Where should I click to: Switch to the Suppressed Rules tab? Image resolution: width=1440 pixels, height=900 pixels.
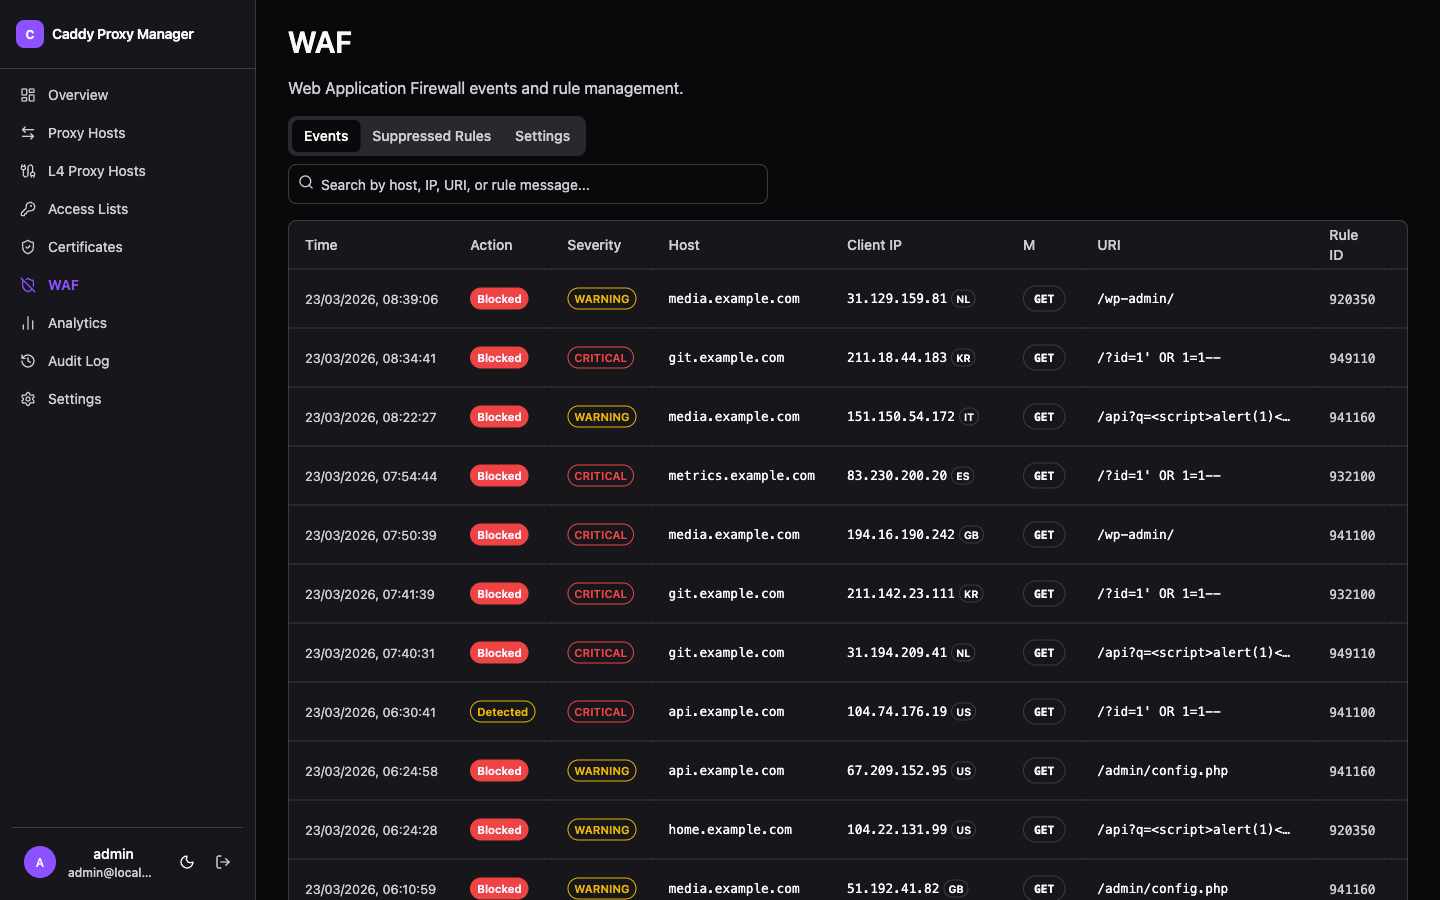[431, 136]
